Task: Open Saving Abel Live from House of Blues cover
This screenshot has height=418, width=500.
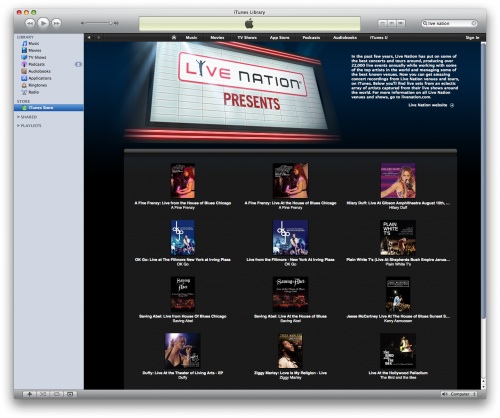Action: click(x=183, y=294)
